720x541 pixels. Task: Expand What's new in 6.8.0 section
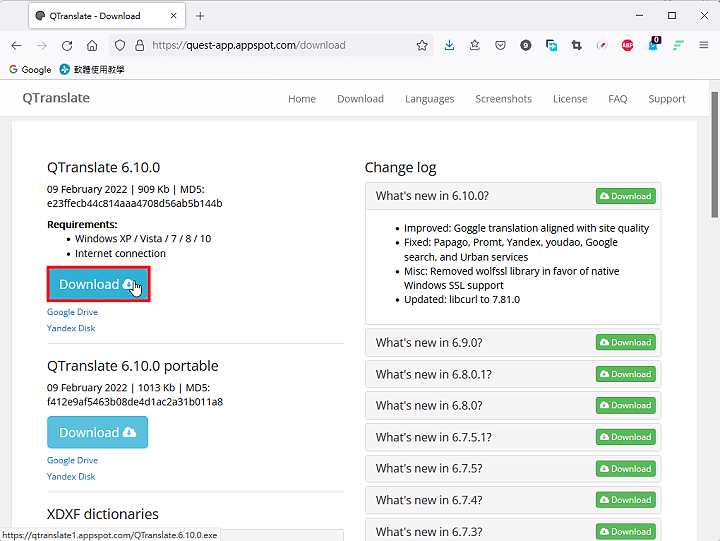click(429, 406)
